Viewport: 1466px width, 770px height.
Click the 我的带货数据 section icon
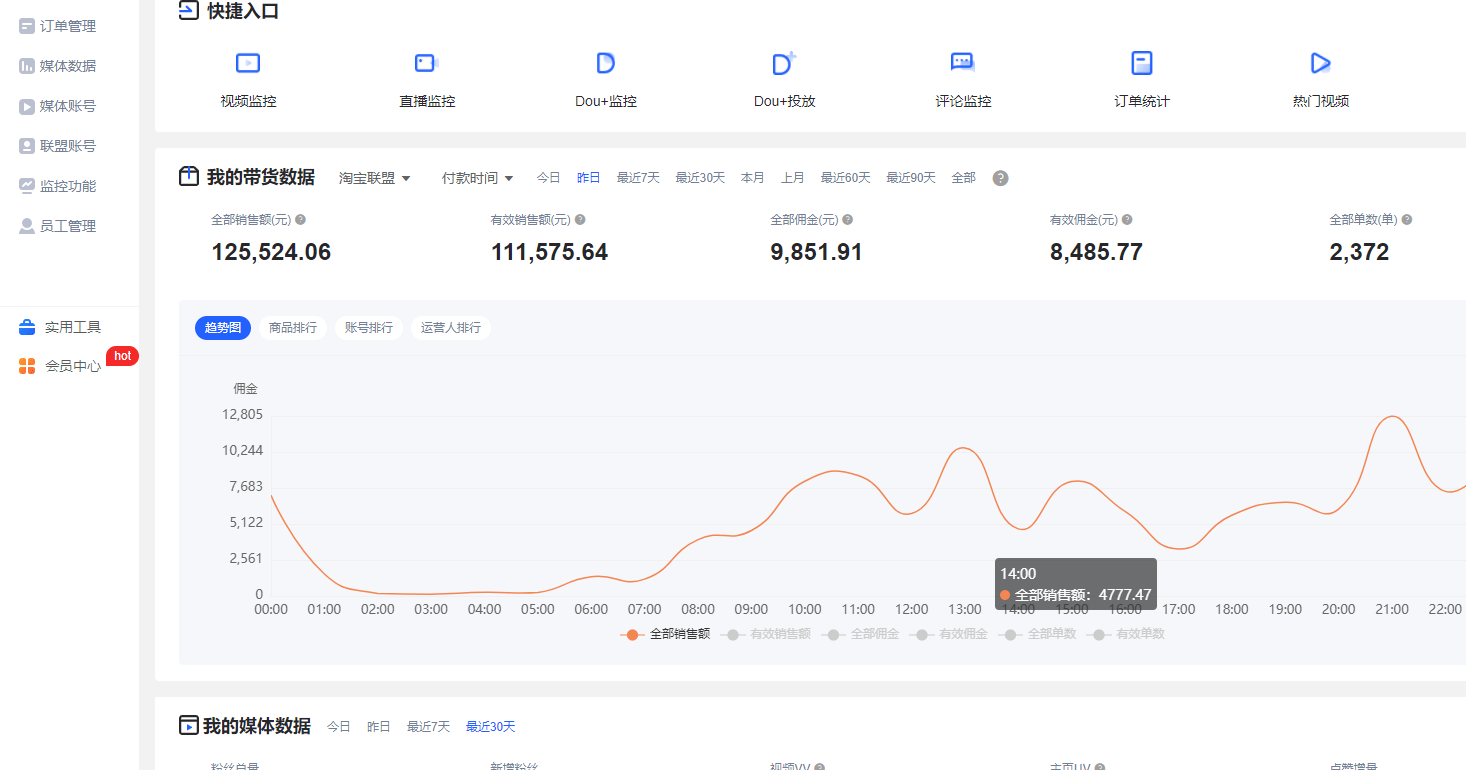coord(189,177)
